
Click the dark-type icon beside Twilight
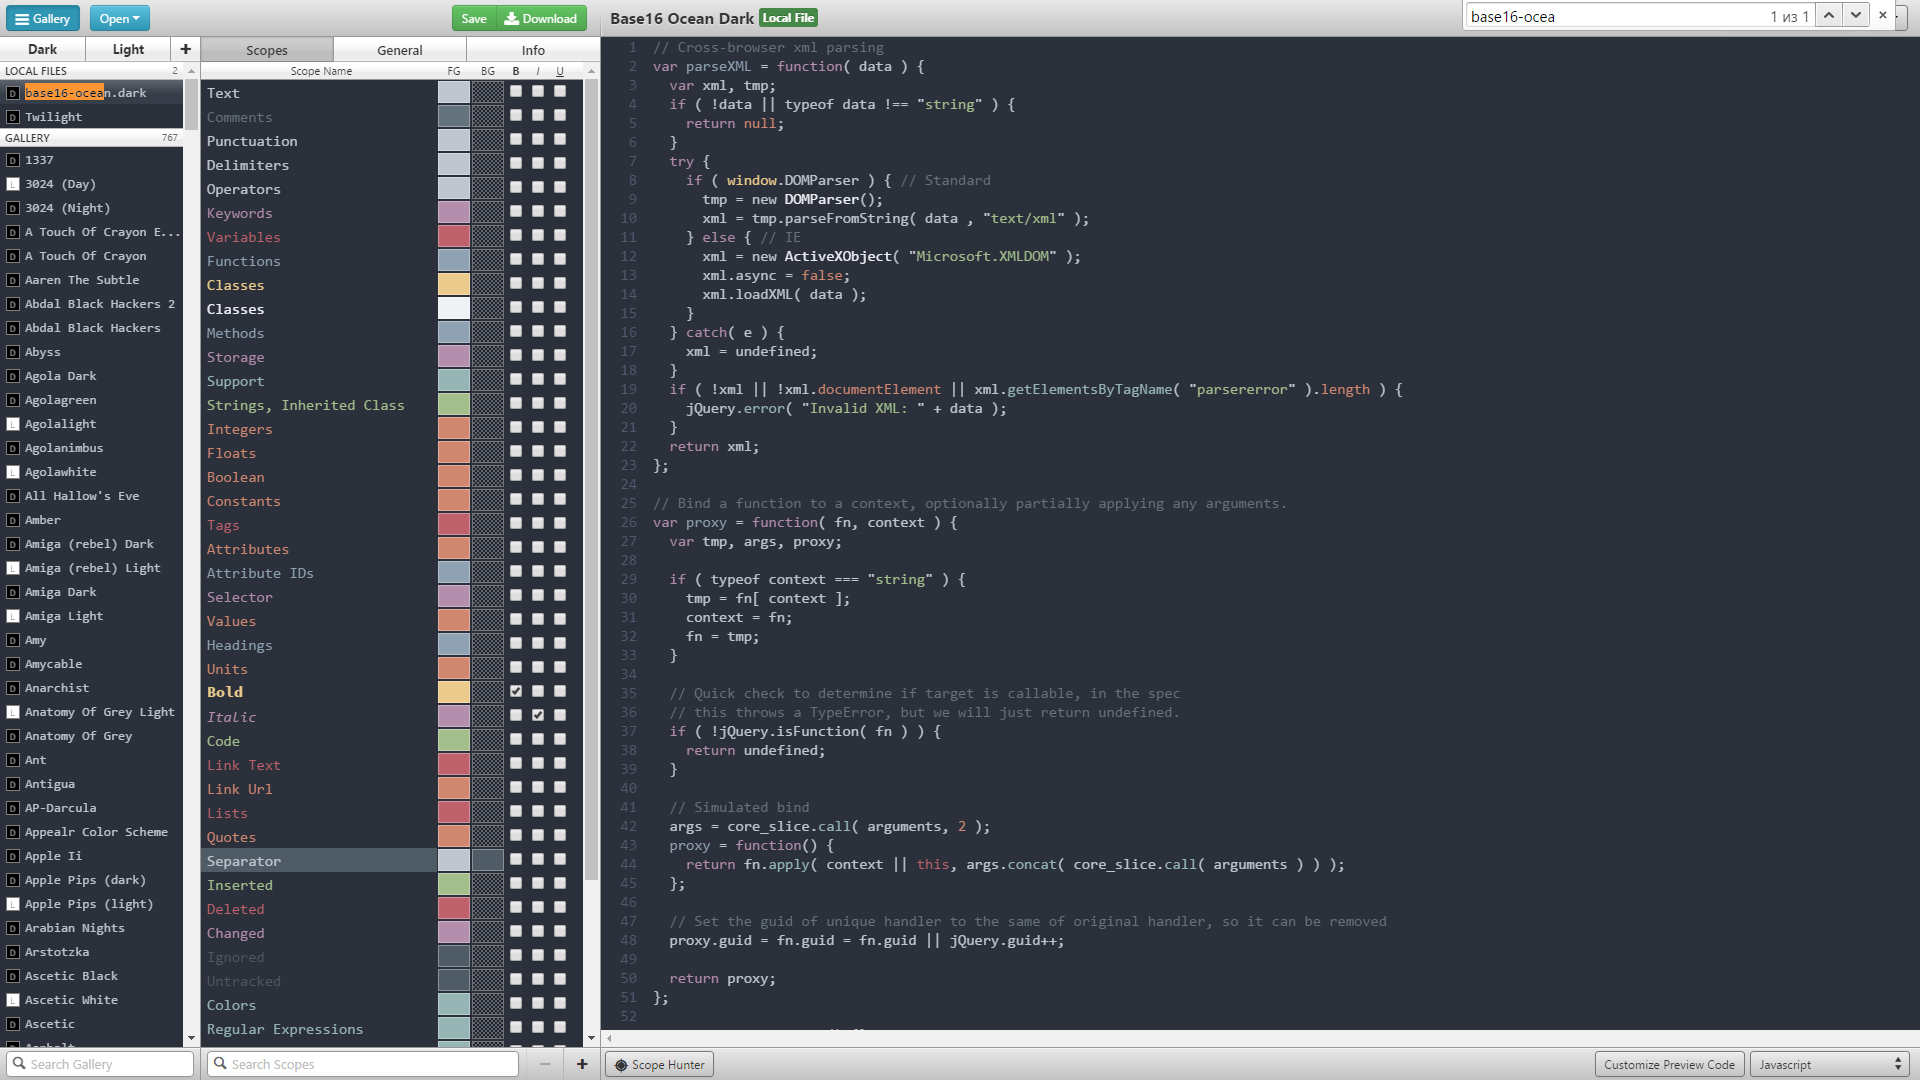13,117
